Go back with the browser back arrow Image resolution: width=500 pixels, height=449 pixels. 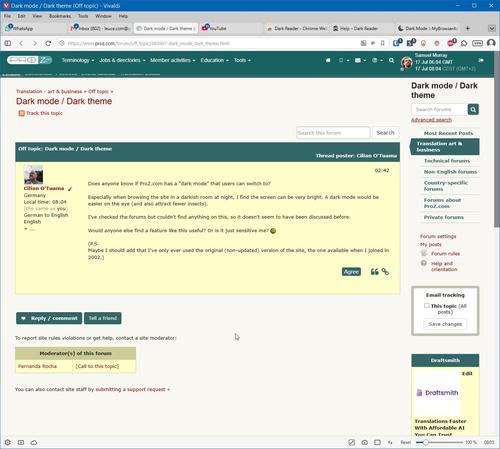pyautogui.click(x=21, y=43)
